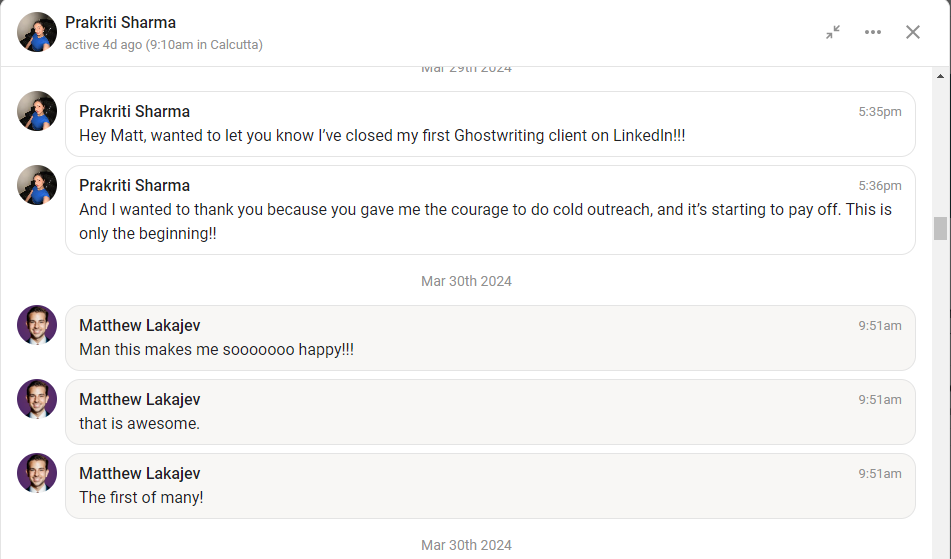Click the chat scrollbar thumb
951x559 pixels.
(940, 228)
